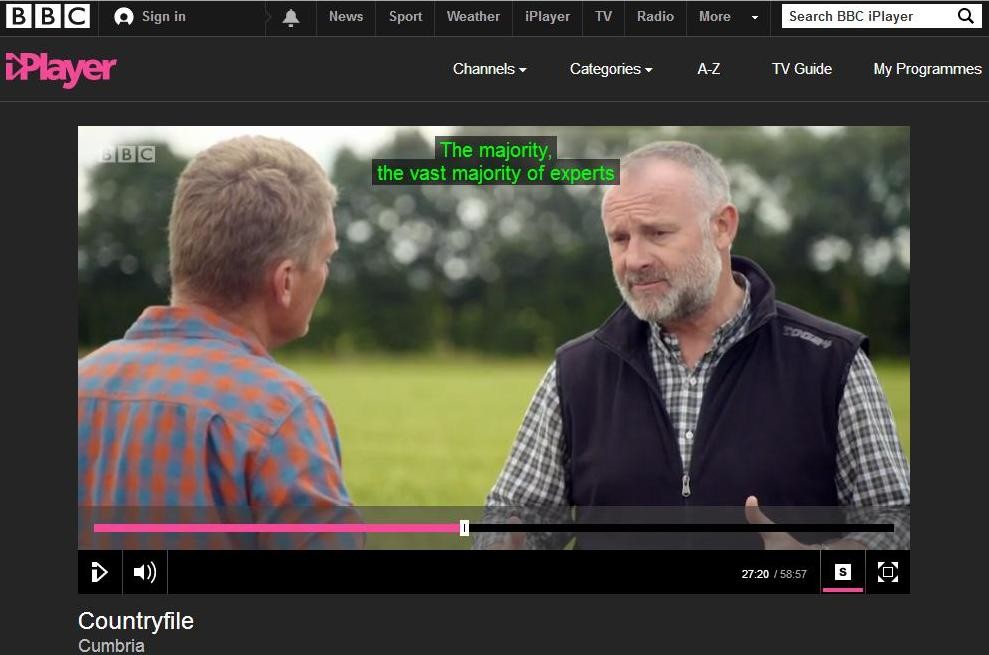Mute the video using speaker icon
989x655 pixels.
point(145,572)
